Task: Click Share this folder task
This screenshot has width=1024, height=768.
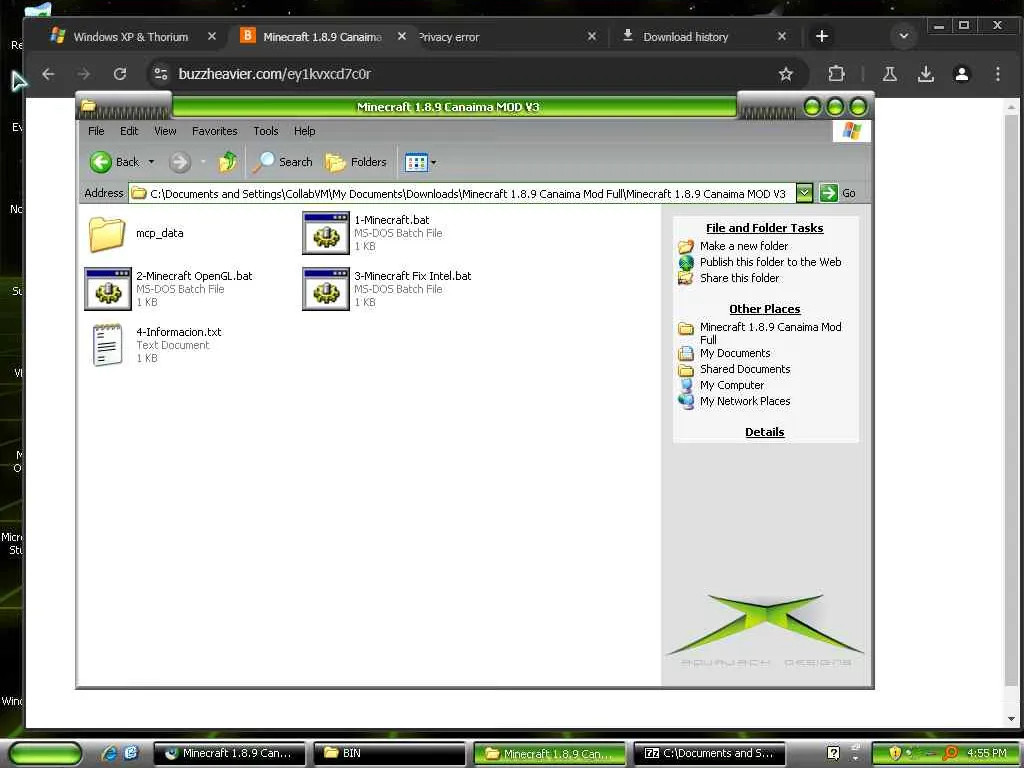Action: (x=739, y=278)
